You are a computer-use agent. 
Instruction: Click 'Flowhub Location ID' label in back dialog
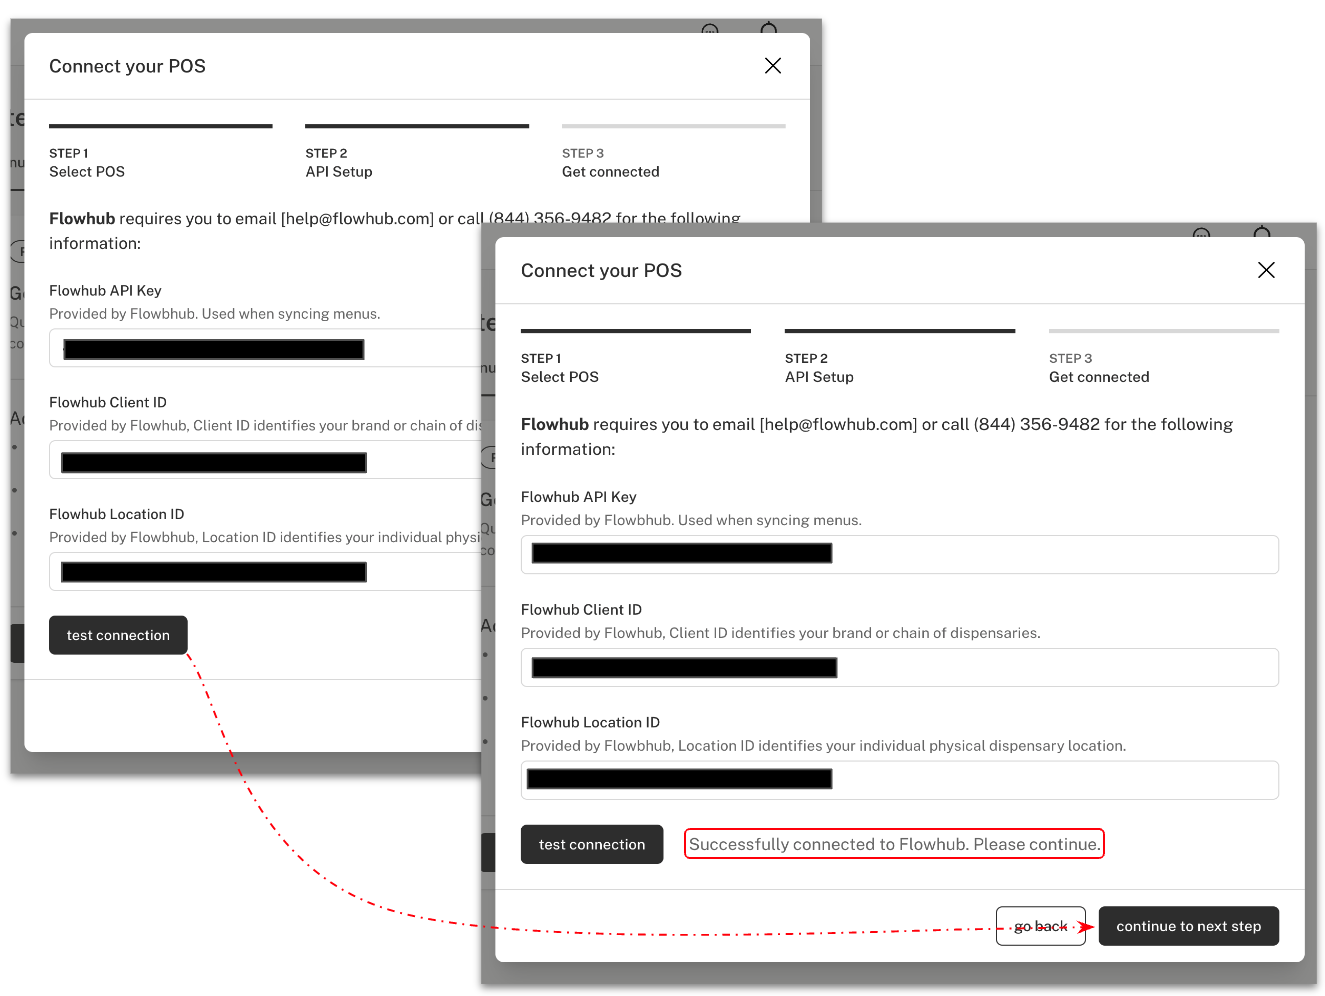pos(116,514)
